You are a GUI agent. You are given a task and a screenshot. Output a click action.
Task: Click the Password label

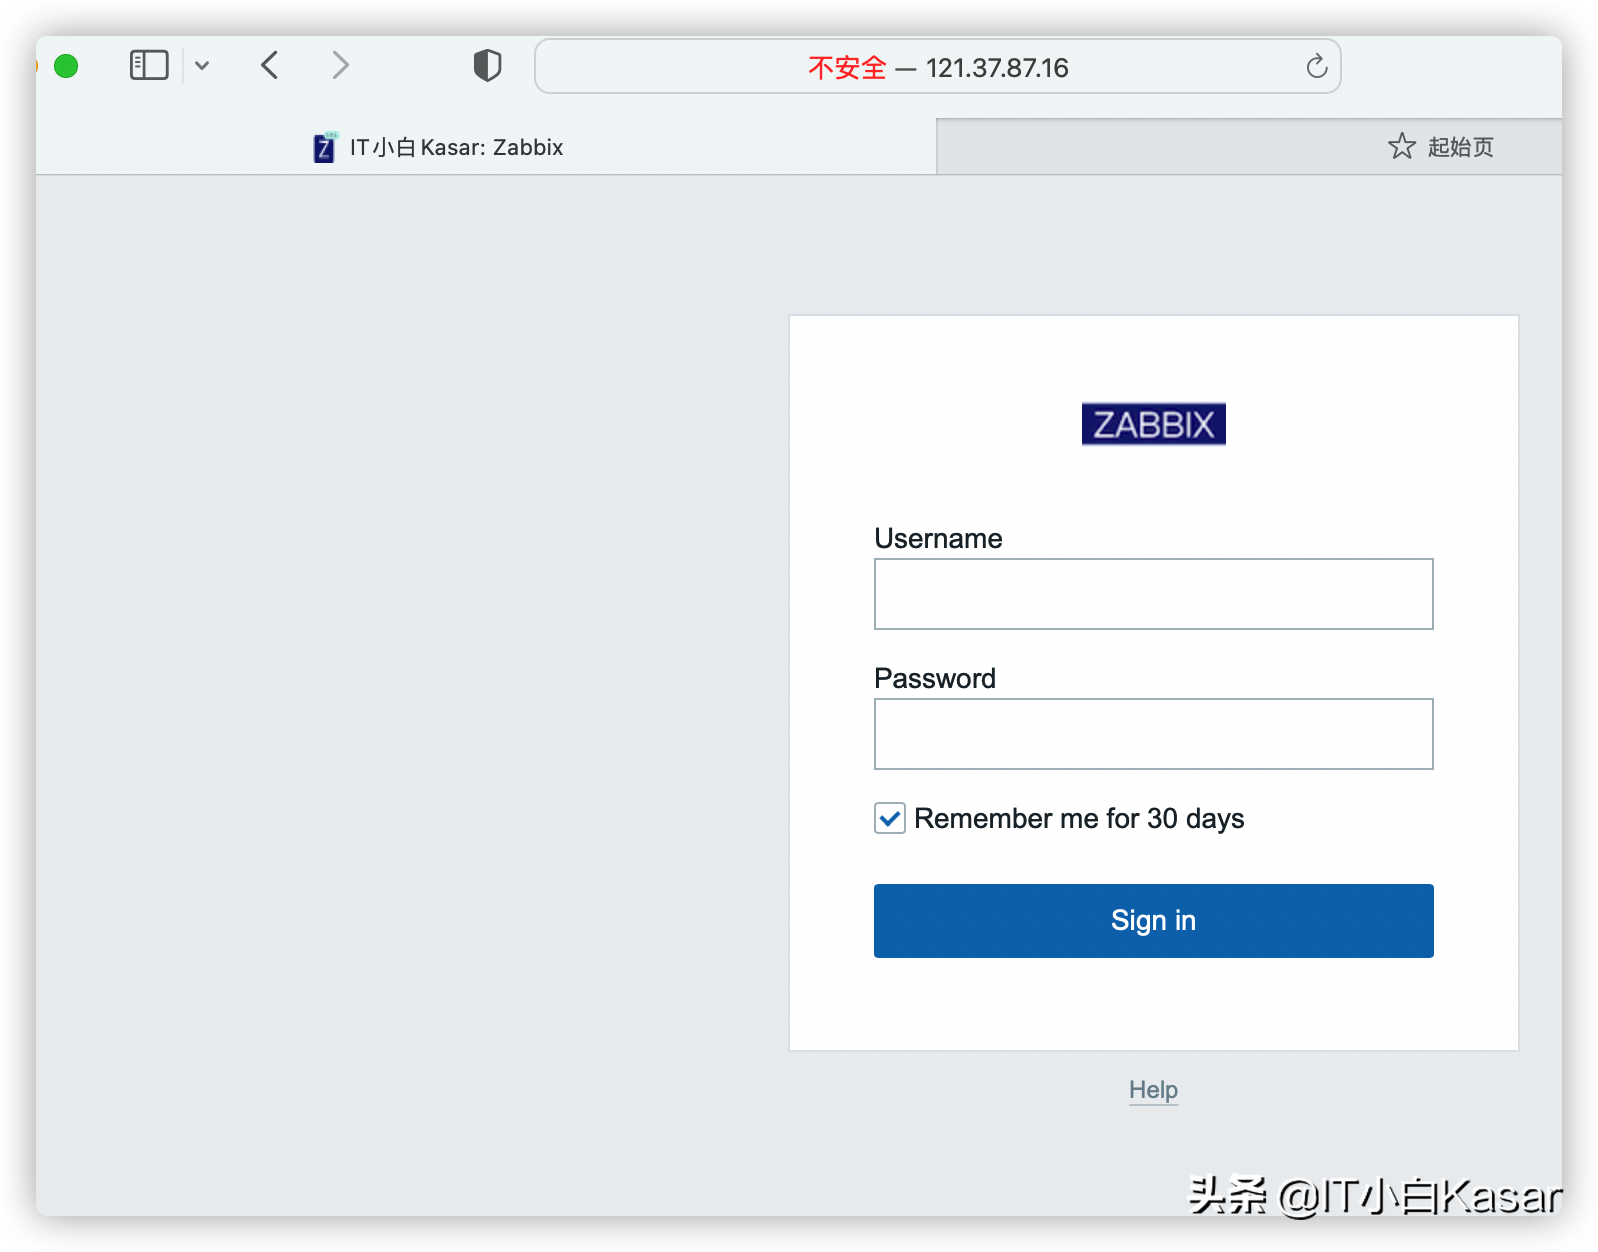click(x=935, y=678)
